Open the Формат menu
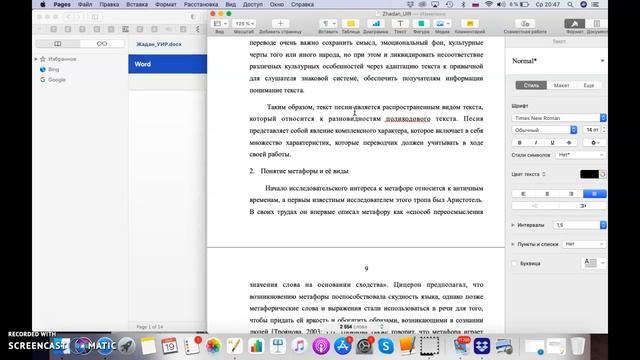Image resolution: width=640 pixels, height=360 pixels. point(166,4)
